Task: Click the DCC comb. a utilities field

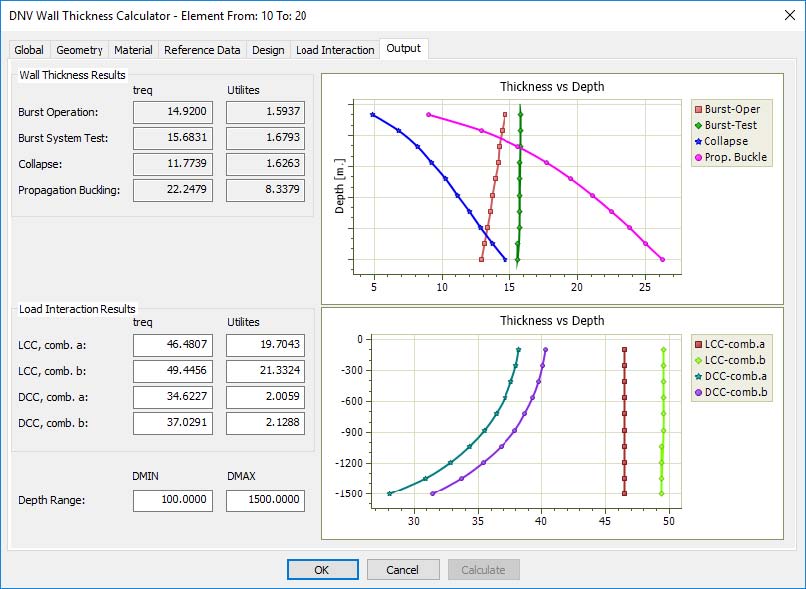Action: 265,397
